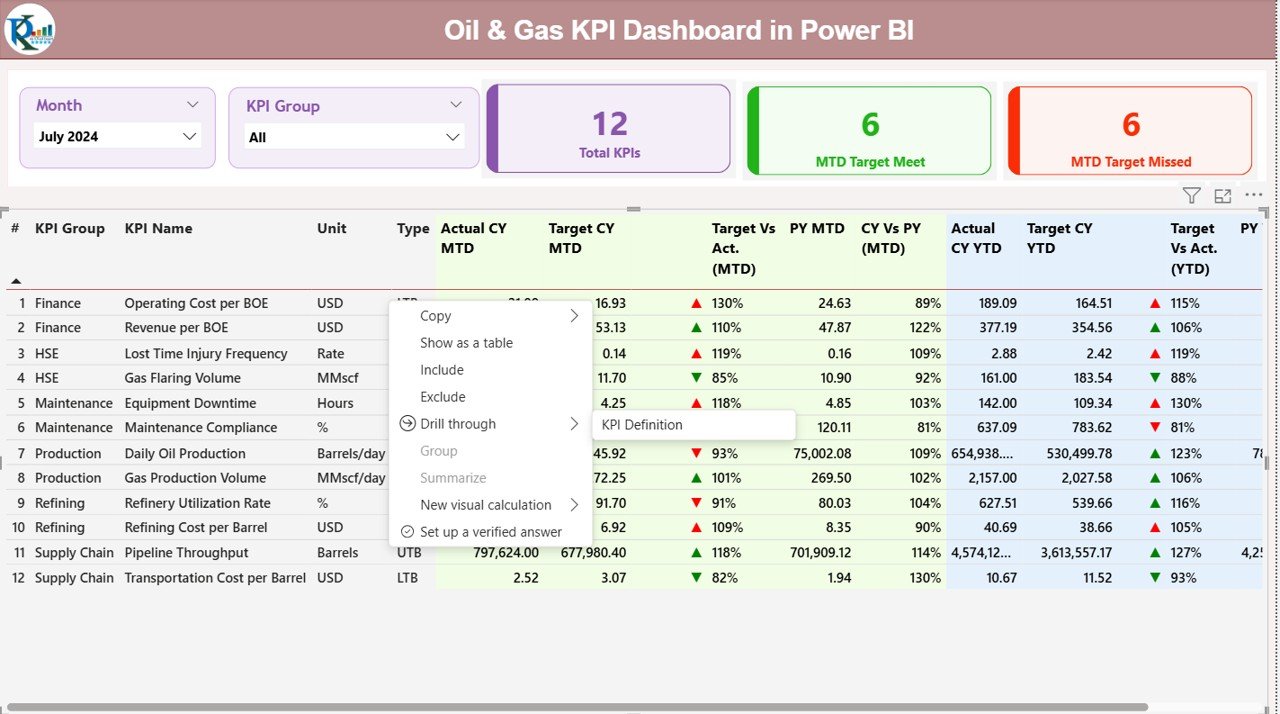
Task: Select Show as a table from the menu
Action: (466, 342)
